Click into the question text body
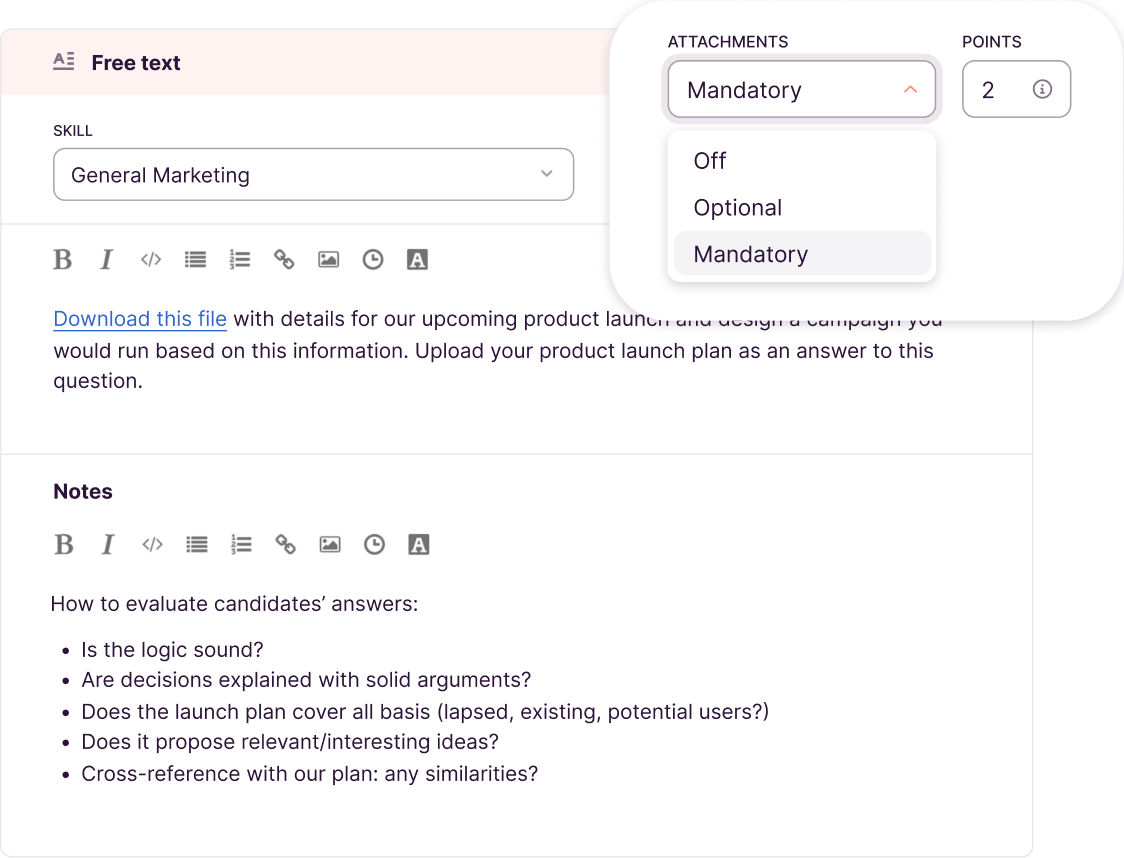Screen dimensions: 1124x858 click(x=495, y=350)
